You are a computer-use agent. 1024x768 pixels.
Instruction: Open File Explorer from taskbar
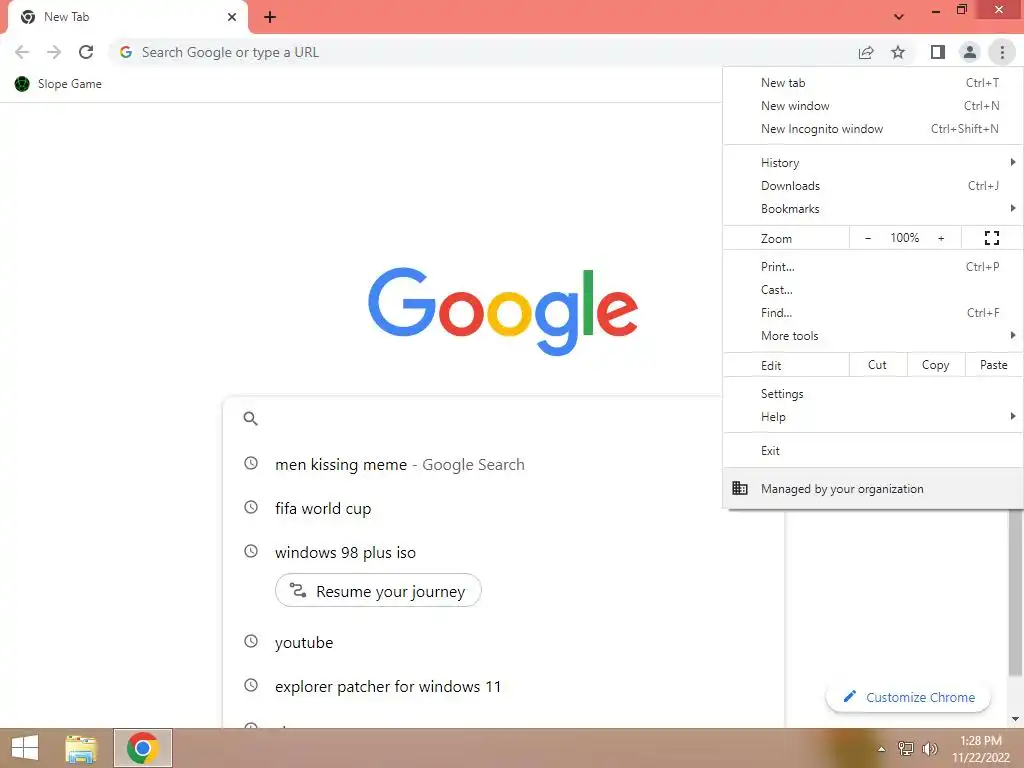point(81,748)
